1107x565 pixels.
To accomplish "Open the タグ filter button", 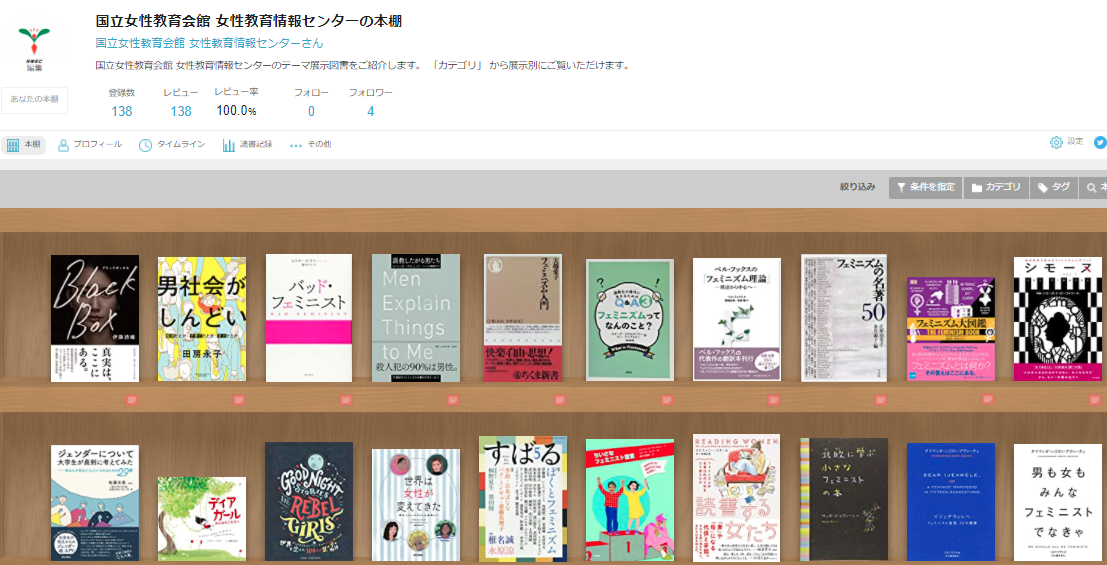I will pos(1053,188).
